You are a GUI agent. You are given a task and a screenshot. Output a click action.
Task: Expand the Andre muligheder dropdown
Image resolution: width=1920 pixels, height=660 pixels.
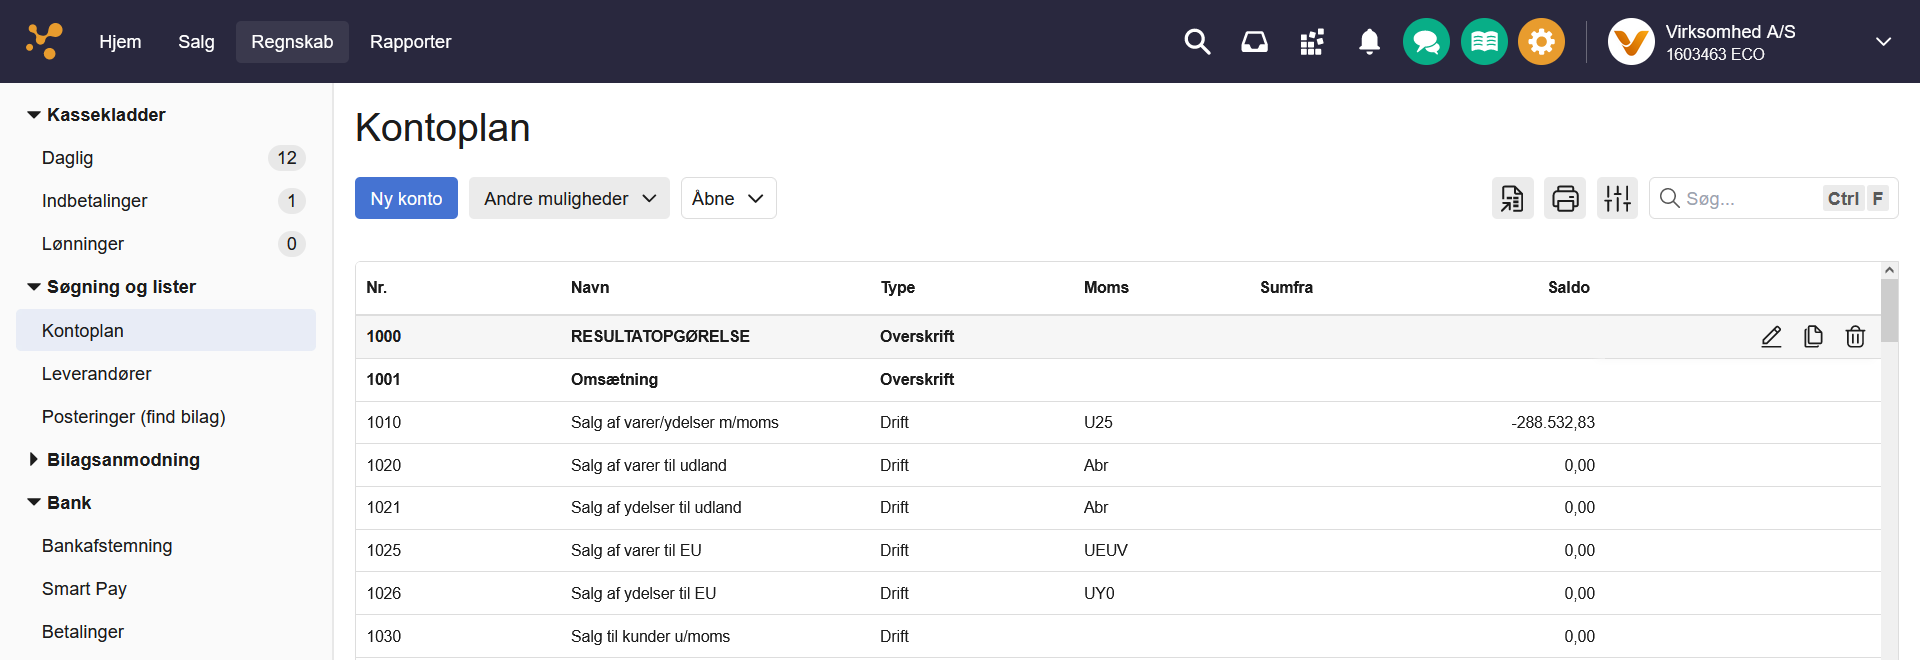(569, 198)
